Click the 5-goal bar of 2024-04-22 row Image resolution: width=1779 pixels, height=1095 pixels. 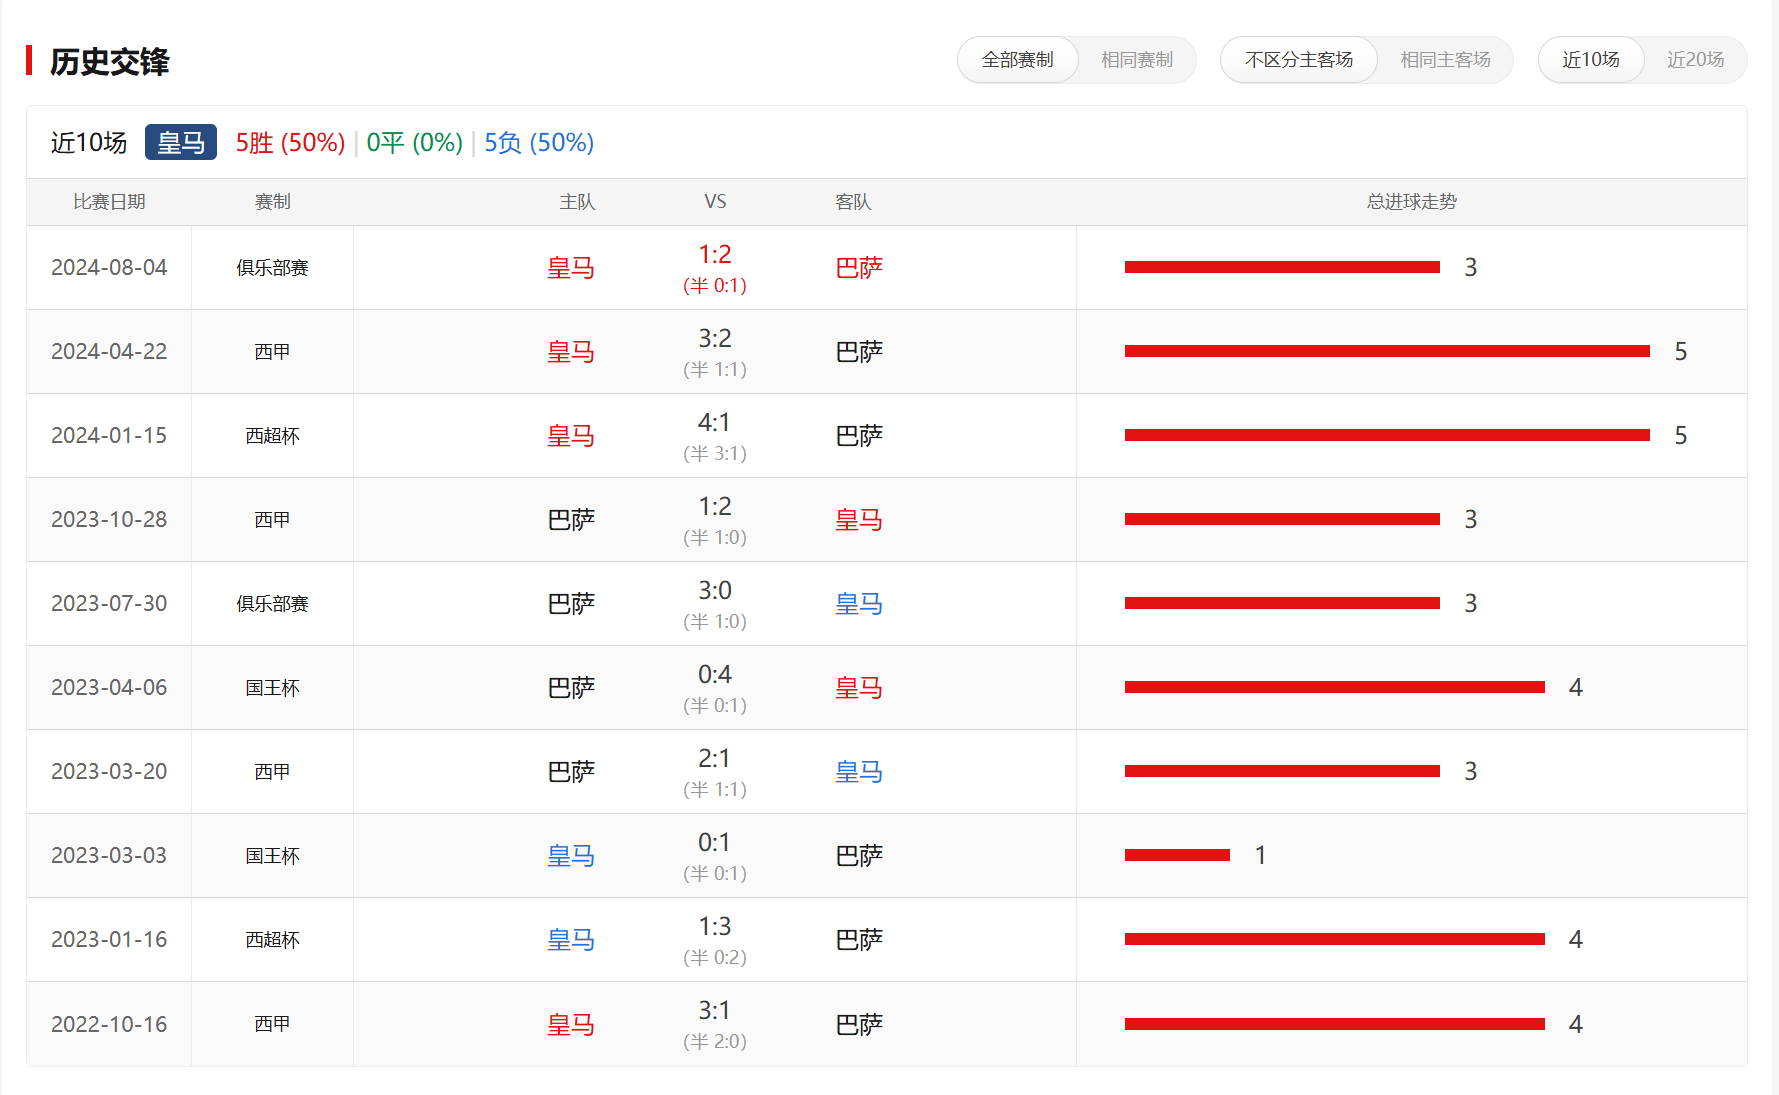1387,351
